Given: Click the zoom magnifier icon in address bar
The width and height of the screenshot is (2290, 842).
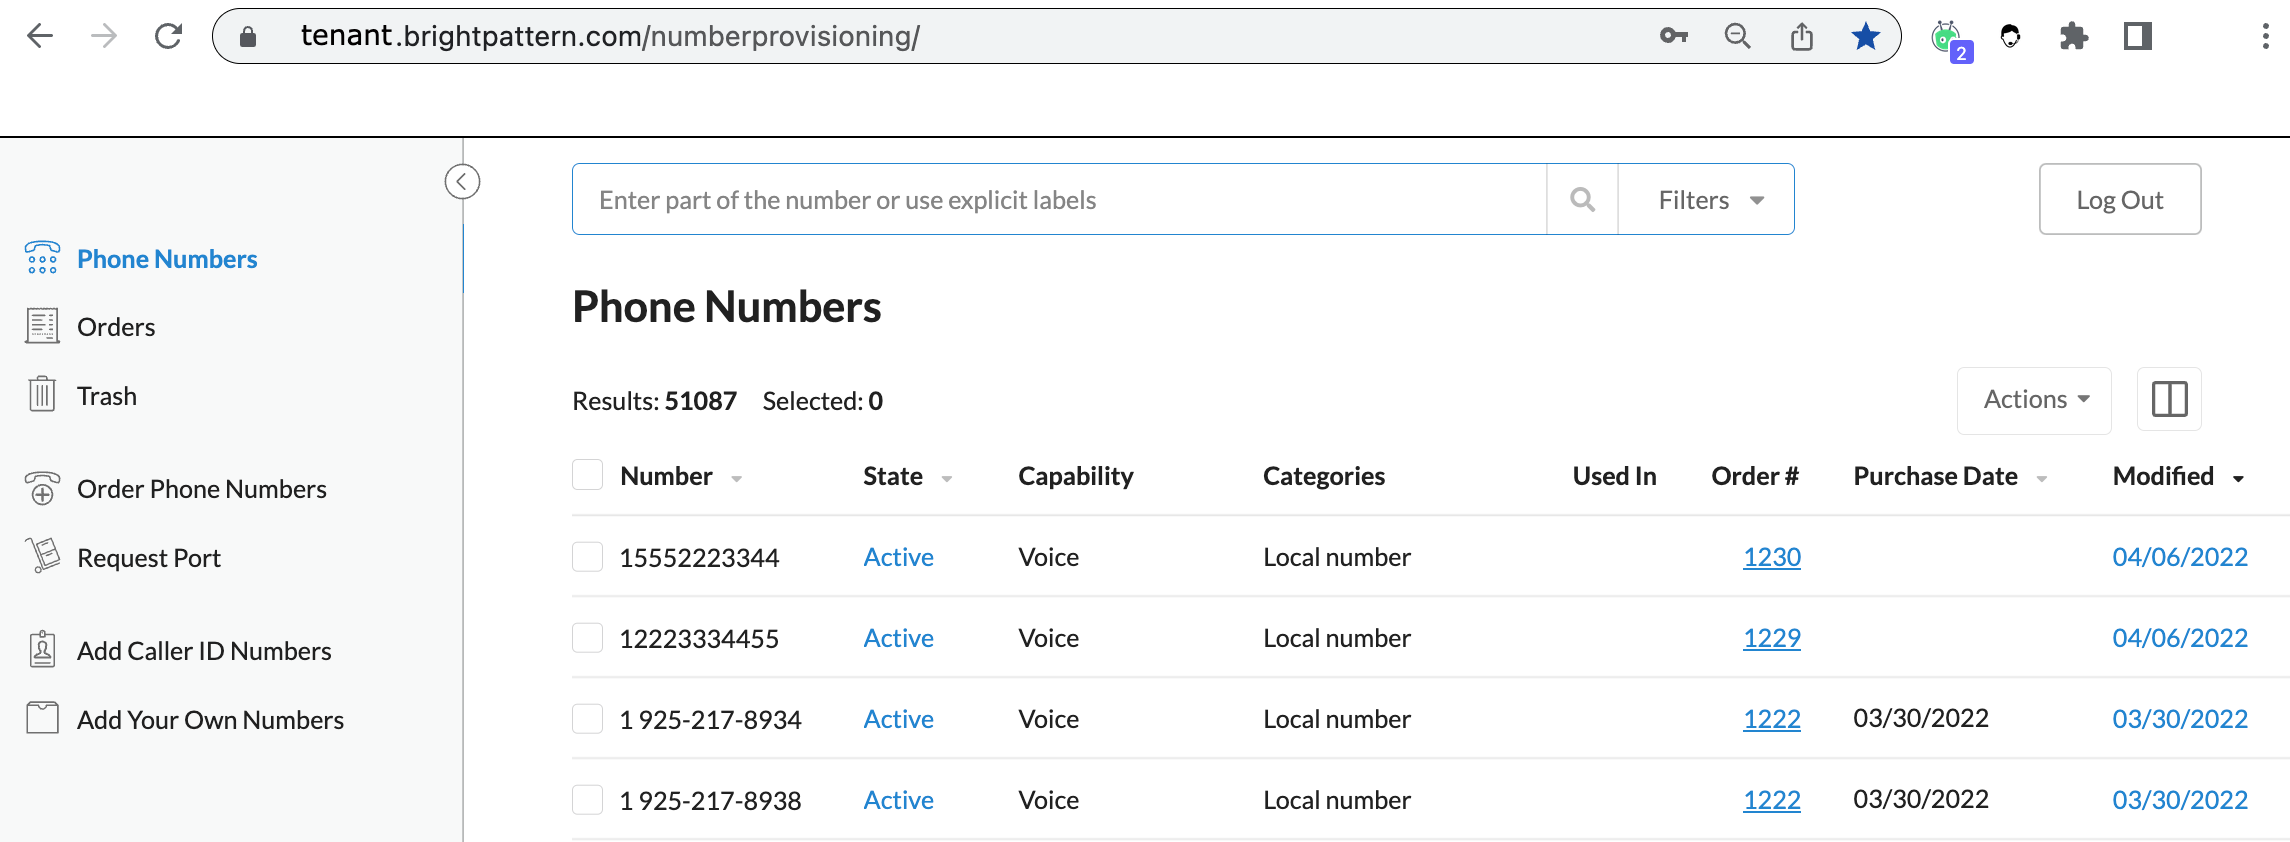Looking at the screenshot, I should (x=1738, y=36).
